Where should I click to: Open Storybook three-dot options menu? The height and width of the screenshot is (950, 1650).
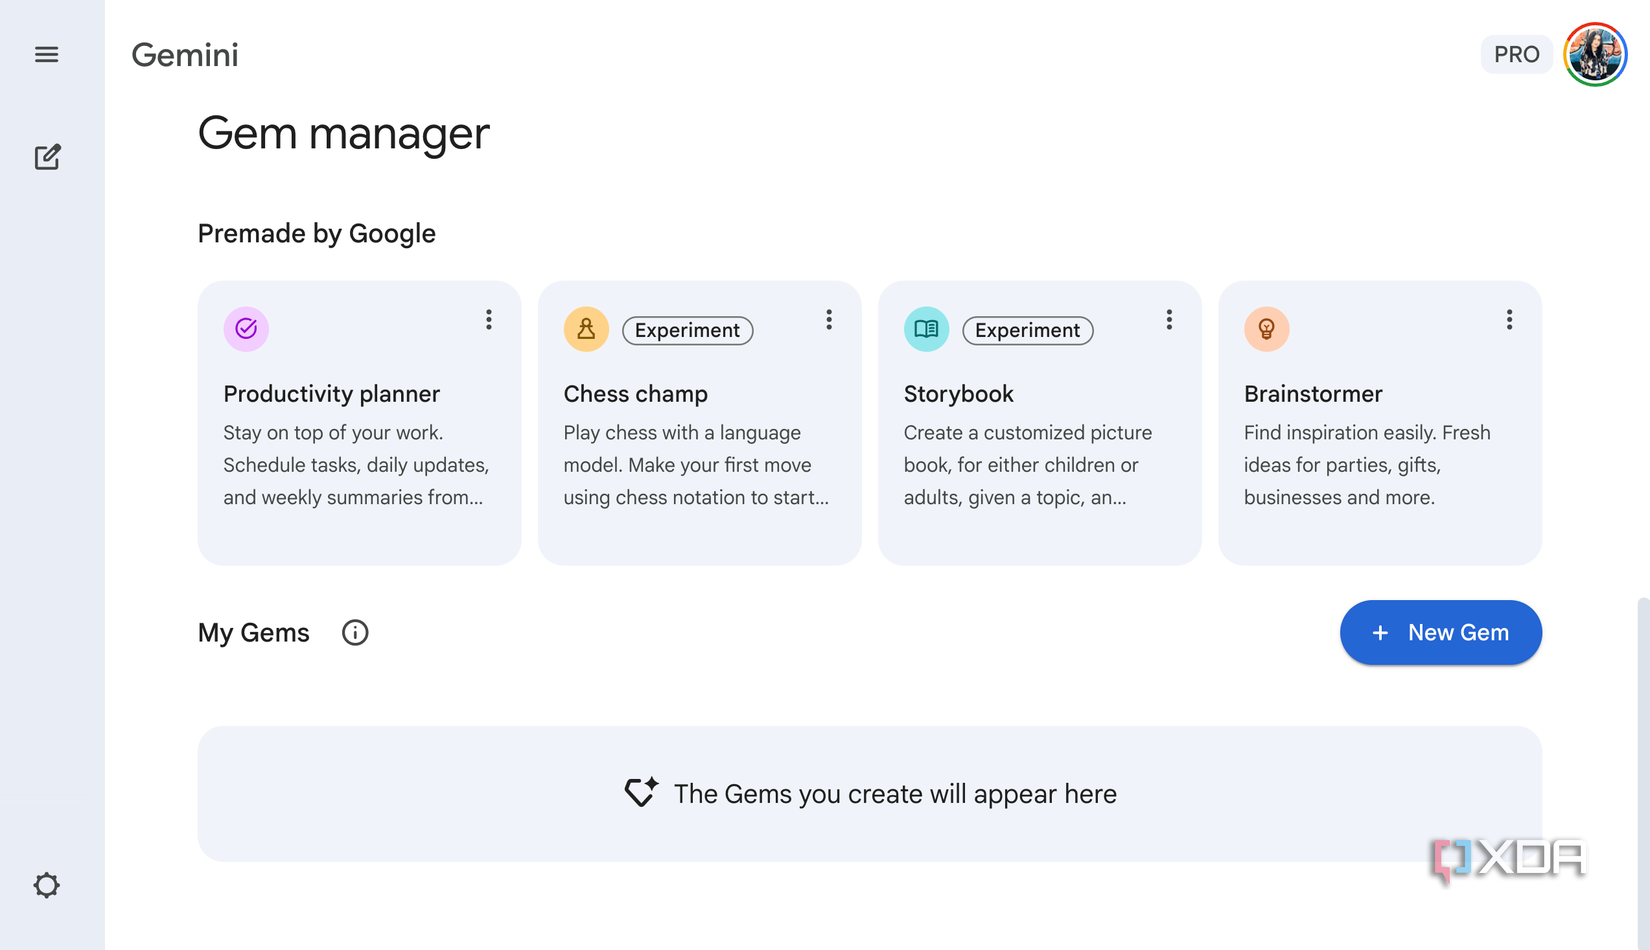click(x=1169, y=319)
